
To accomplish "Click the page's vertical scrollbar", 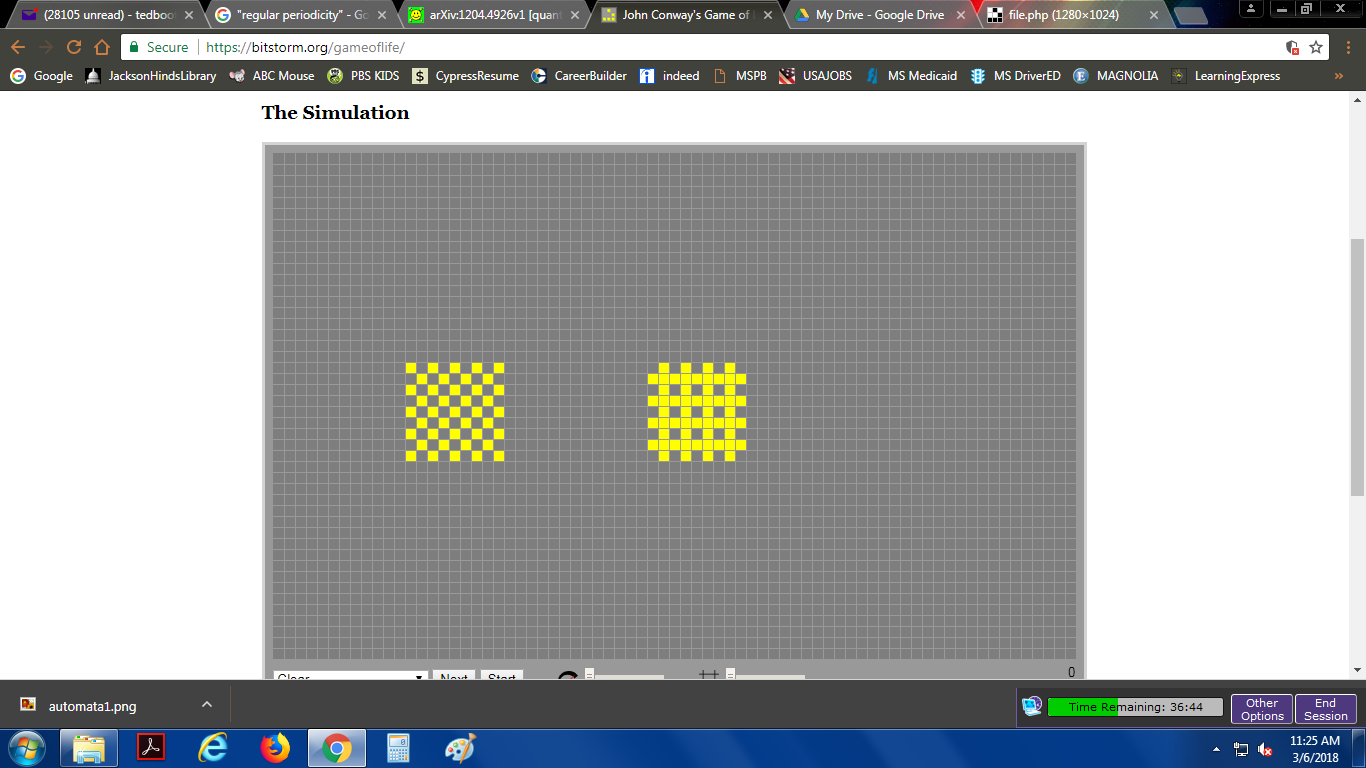I will (x=1357, y=367).
